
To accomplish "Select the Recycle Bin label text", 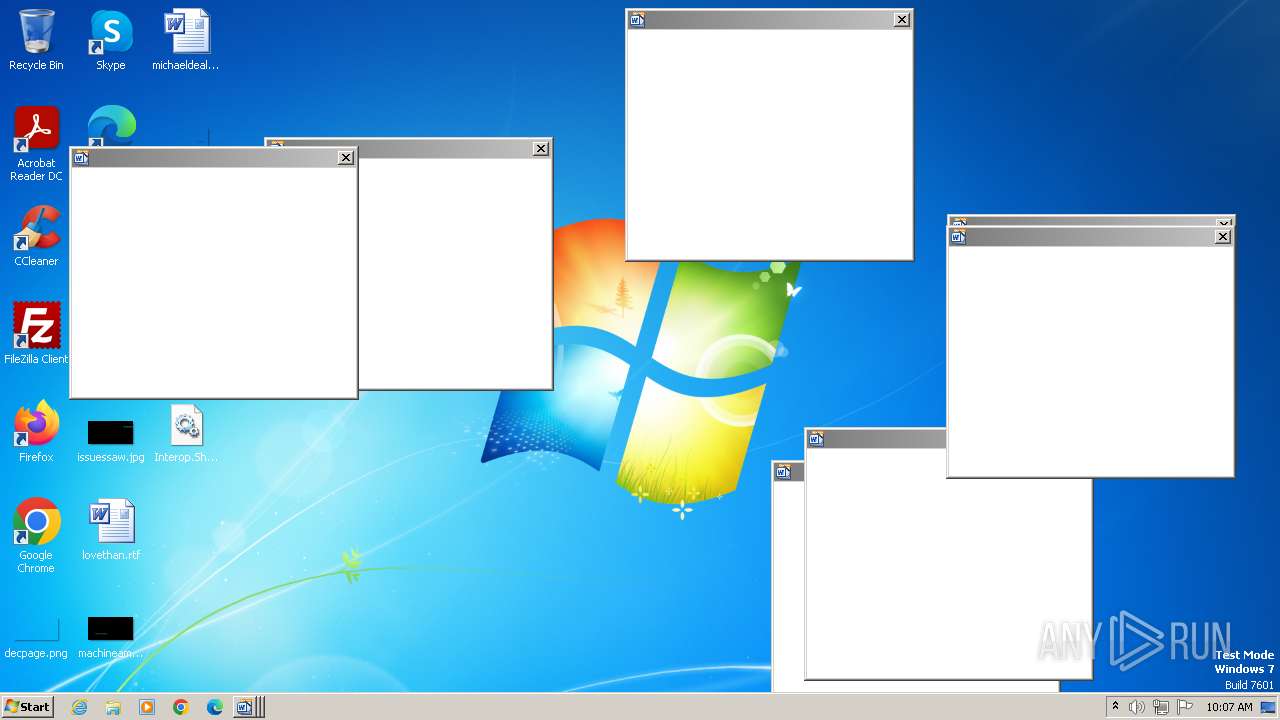I will (36, 65).
